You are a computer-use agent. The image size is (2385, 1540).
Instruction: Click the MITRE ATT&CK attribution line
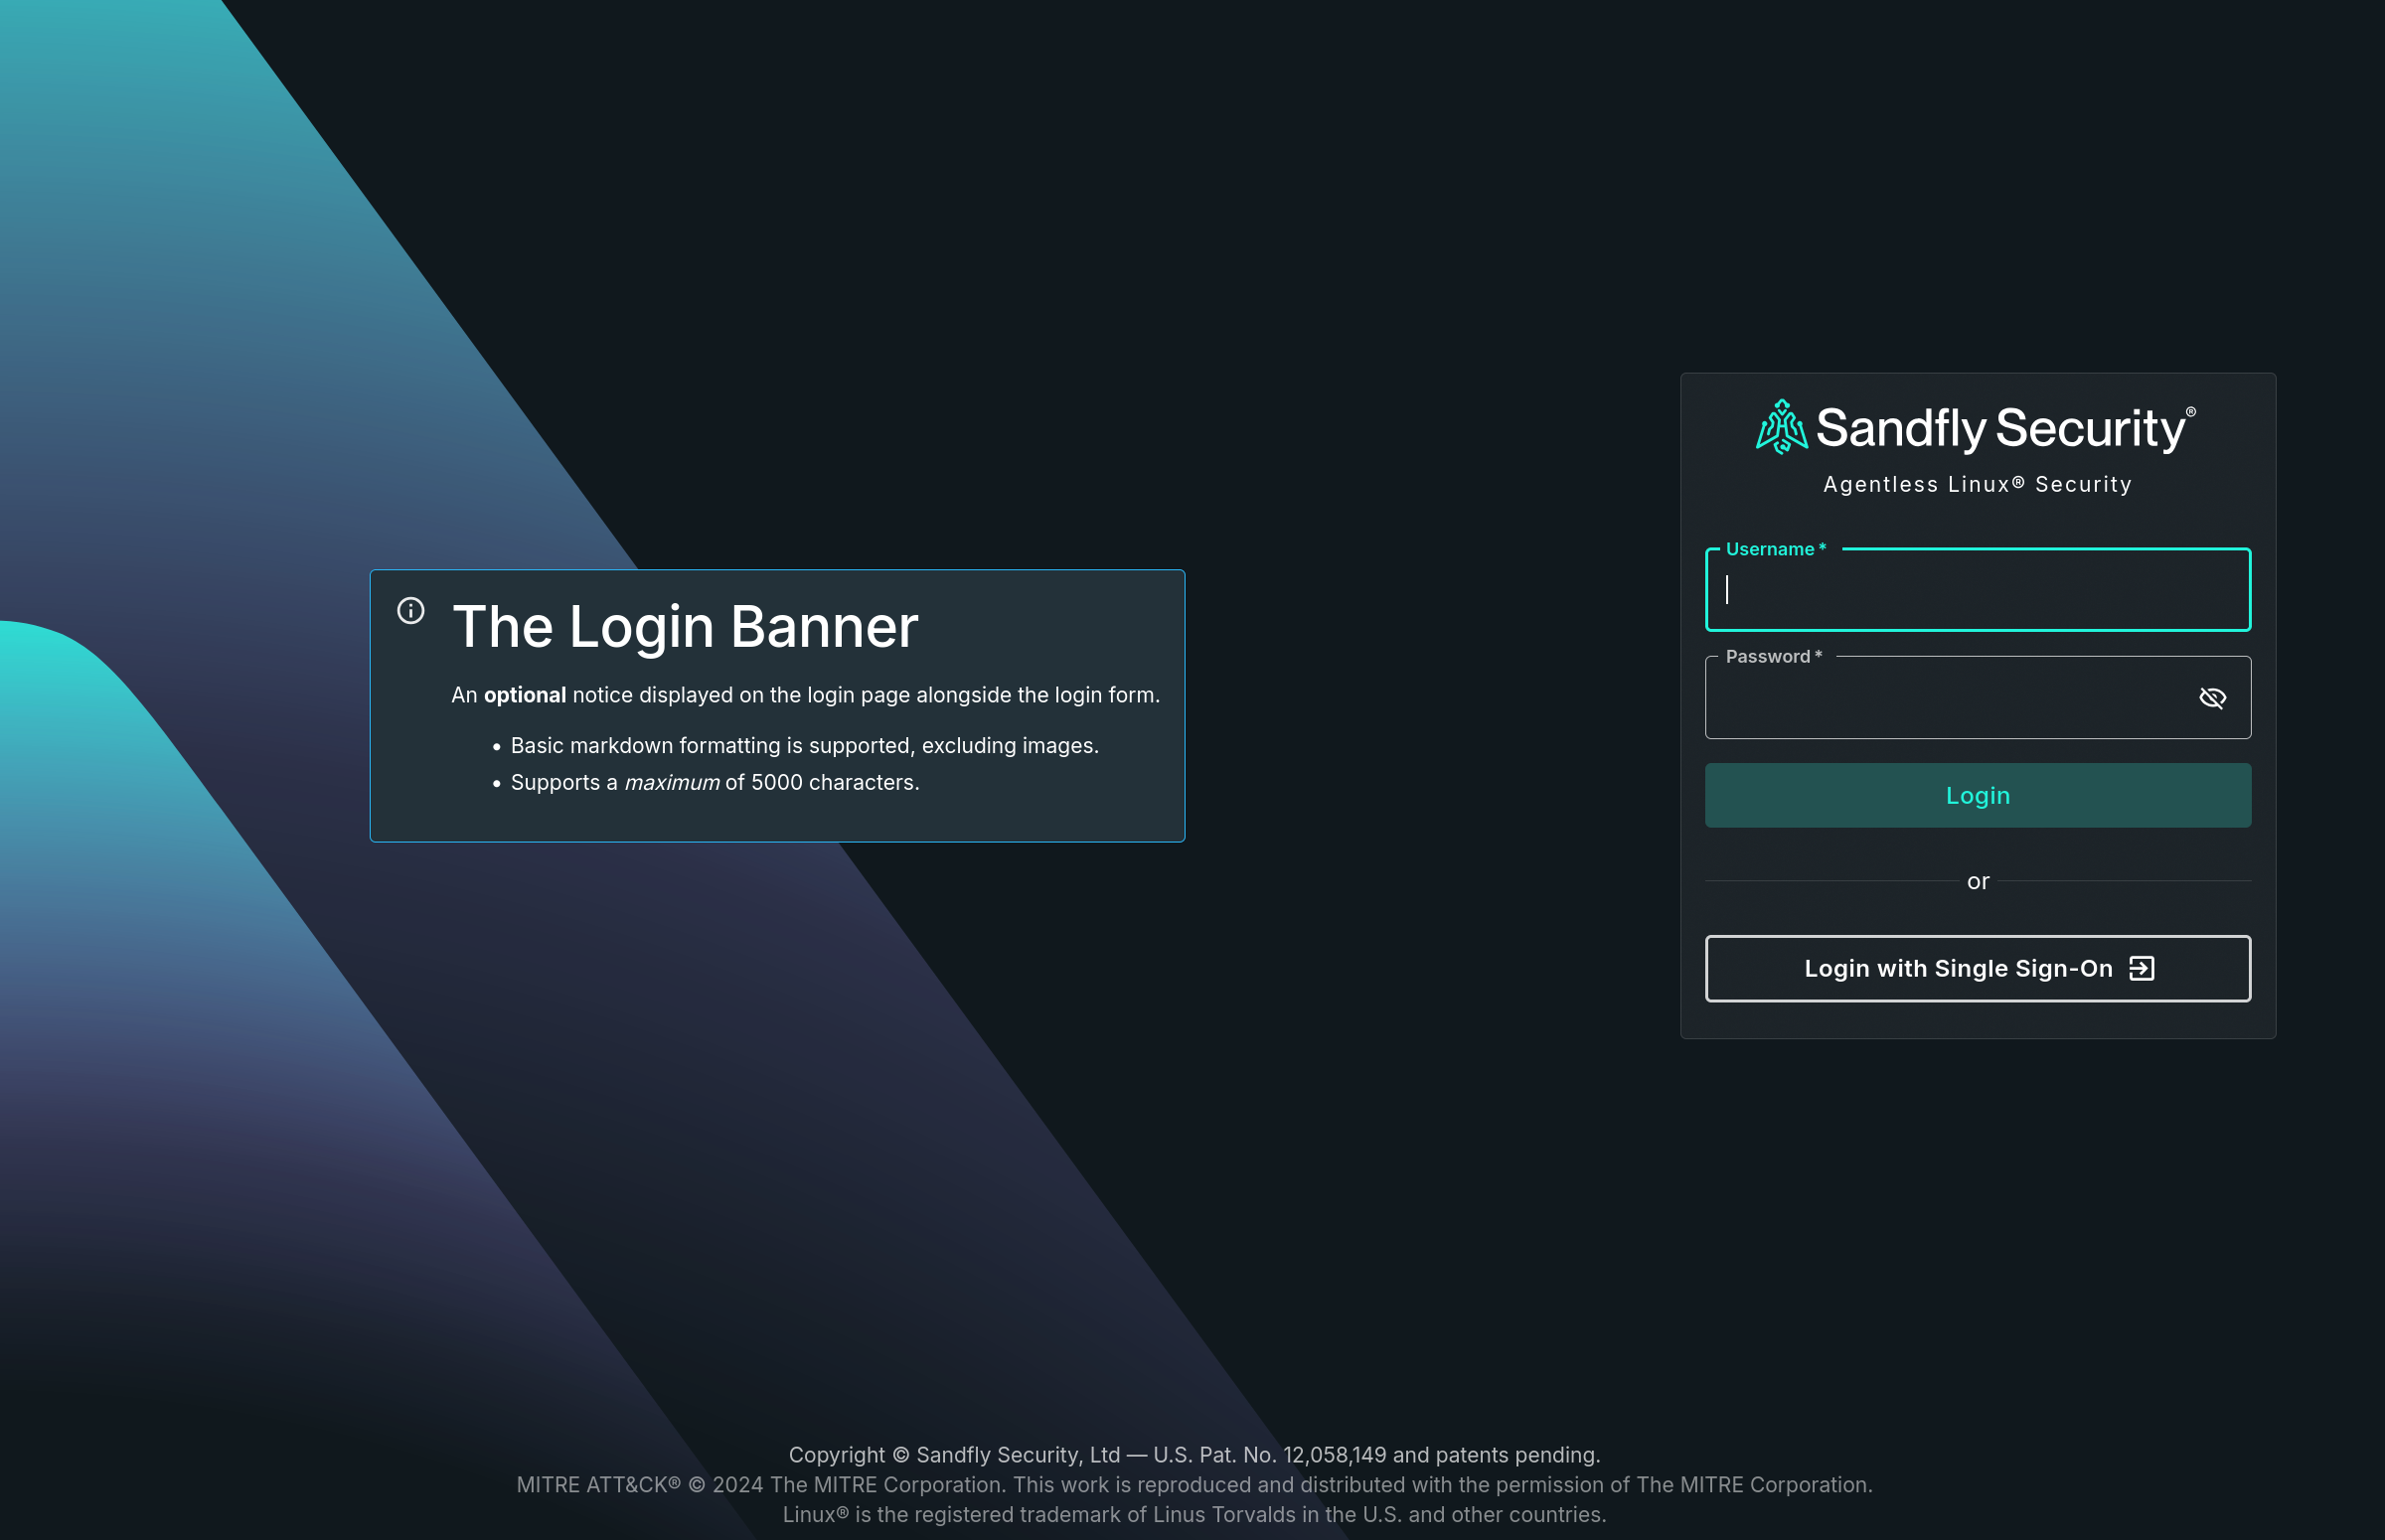(x=1194, y=1485)
